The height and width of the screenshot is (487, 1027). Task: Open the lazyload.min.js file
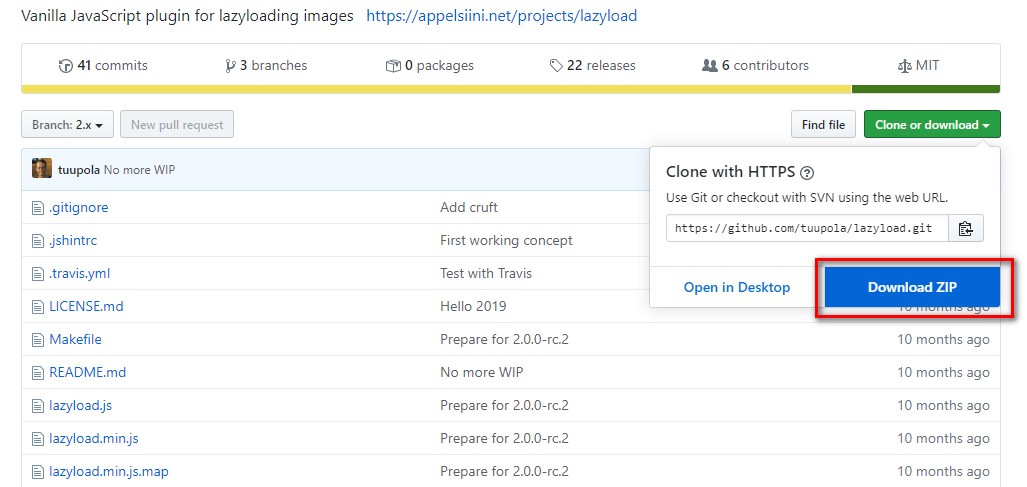[x=94, y=438]
